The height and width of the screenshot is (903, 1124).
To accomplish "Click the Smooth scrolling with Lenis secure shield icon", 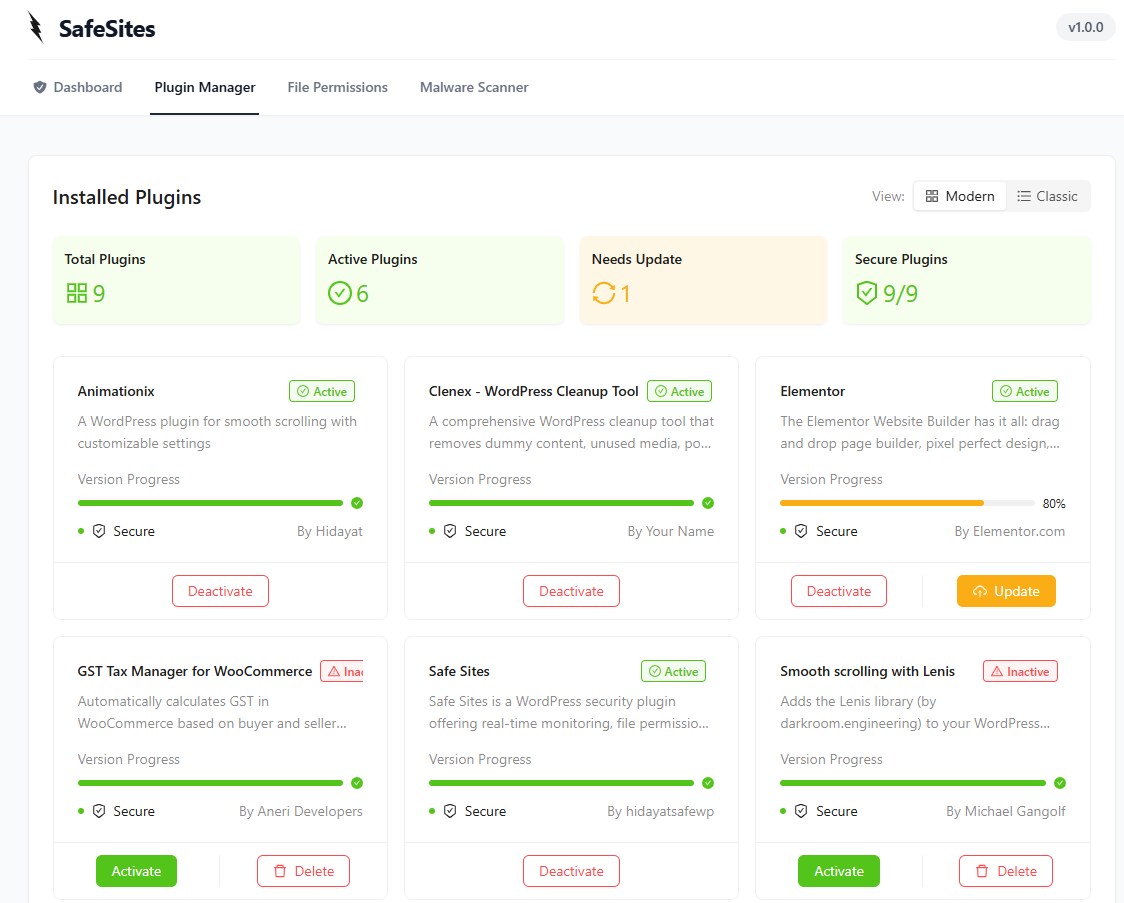I will (801, 811).
